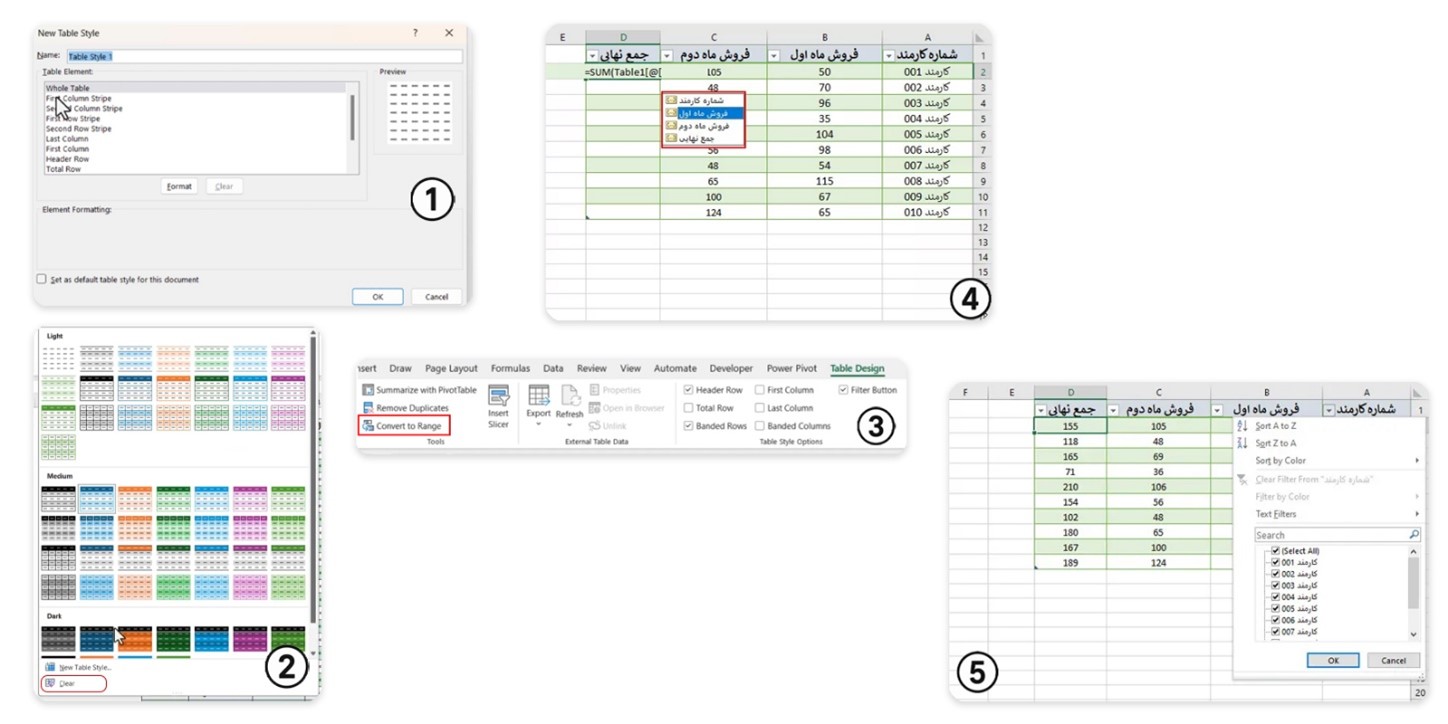Enable the Total Row checkbox

(689, 408)
